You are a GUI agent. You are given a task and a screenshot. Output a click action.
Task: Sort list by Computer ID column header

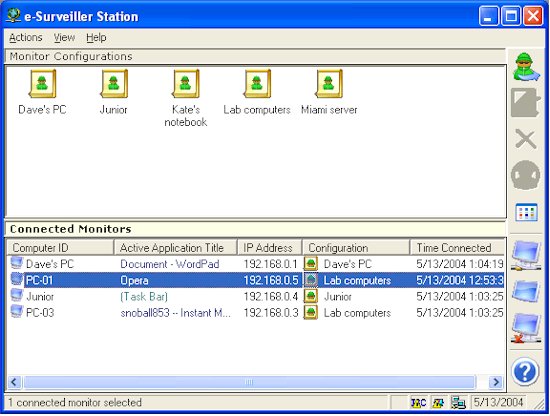point(61,248)
